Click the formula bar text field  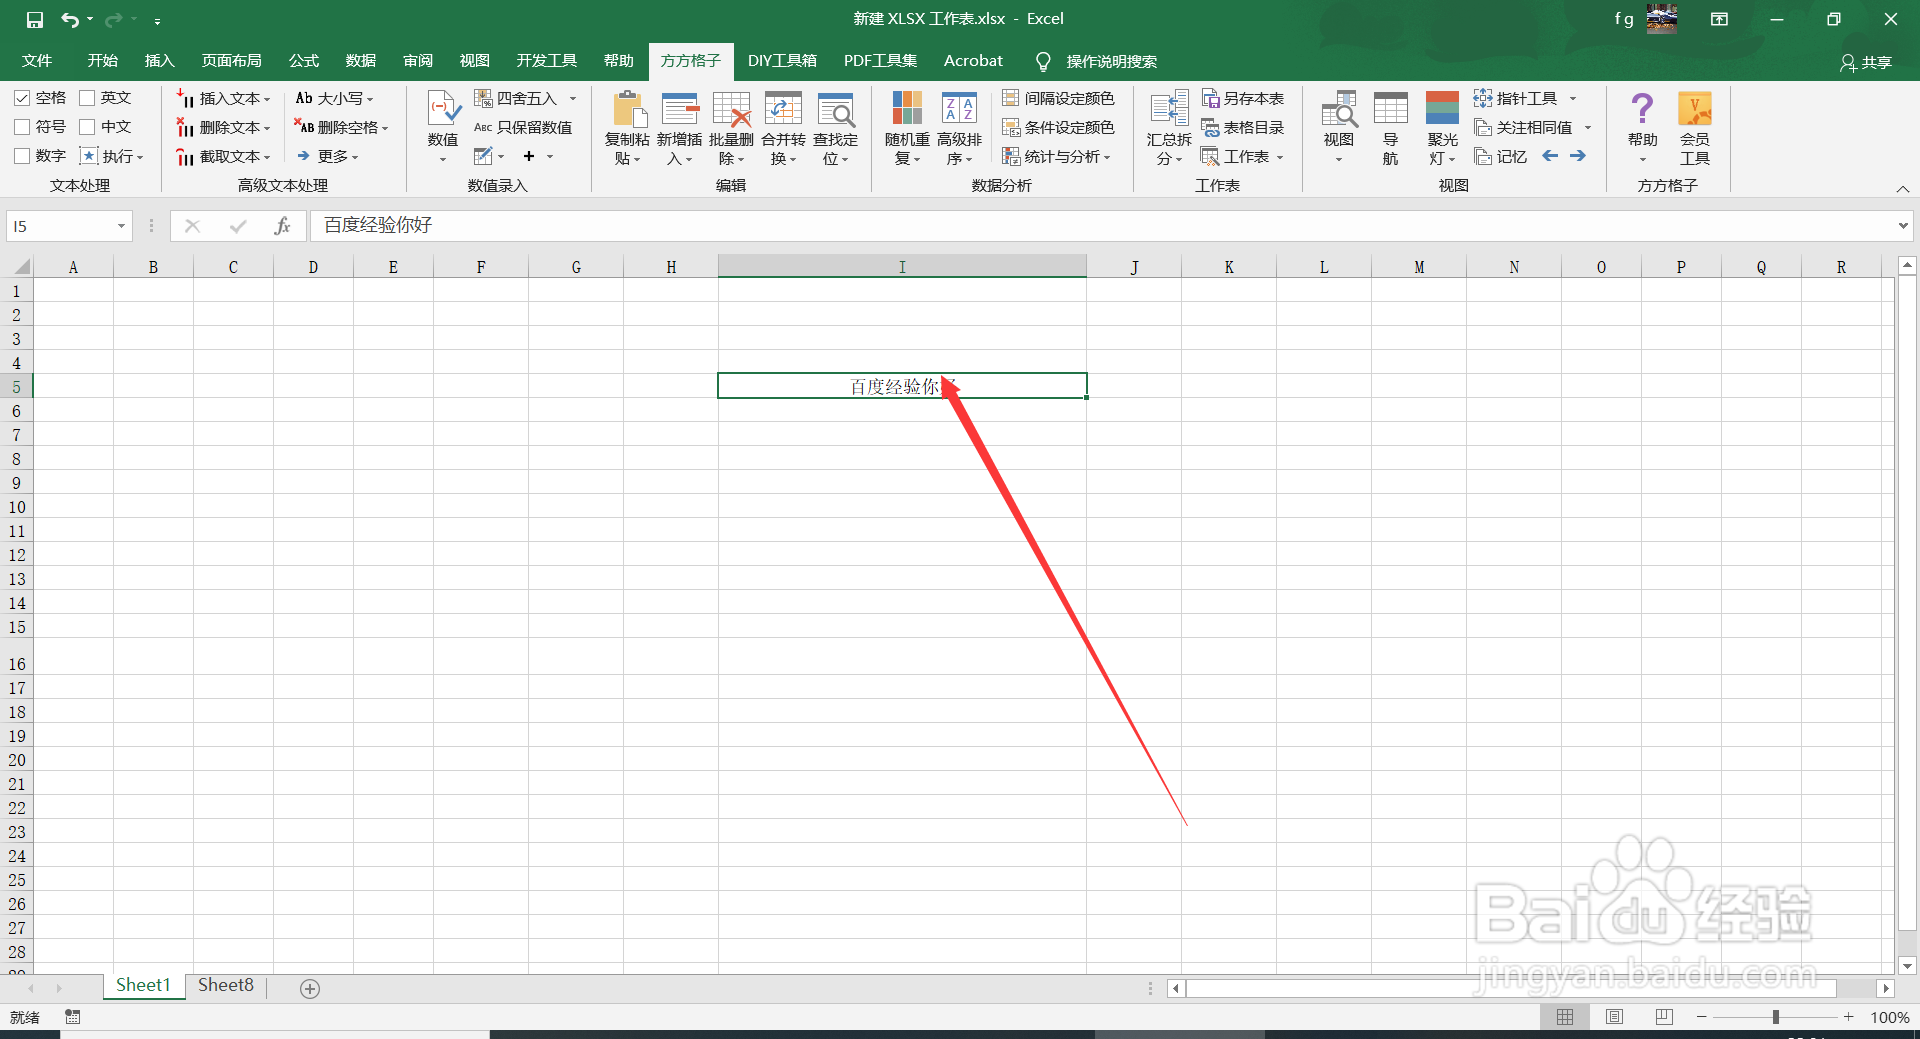click(1102, 226)
